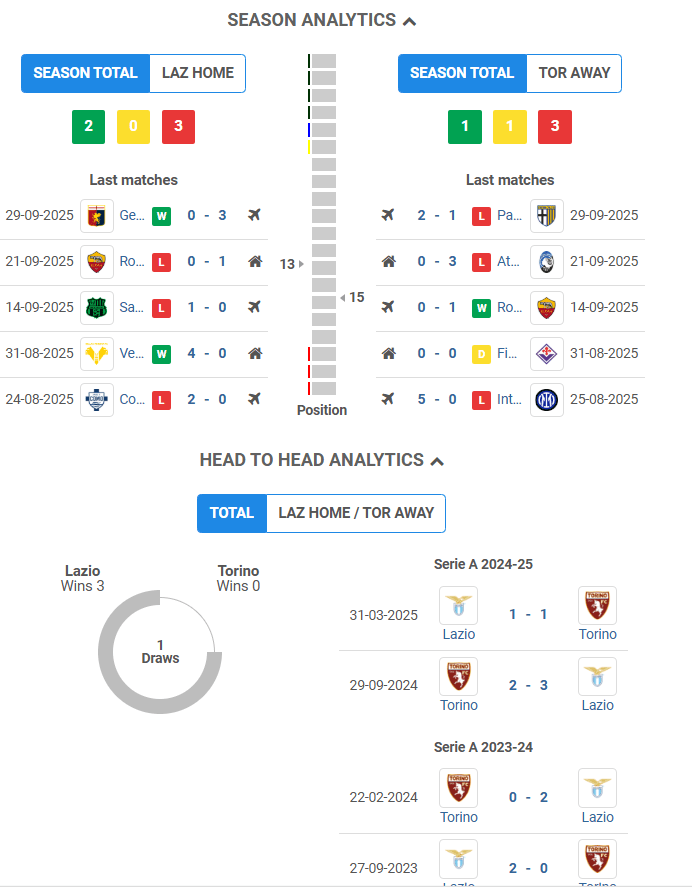Click the Genoa club crest icon

(97, 215)
